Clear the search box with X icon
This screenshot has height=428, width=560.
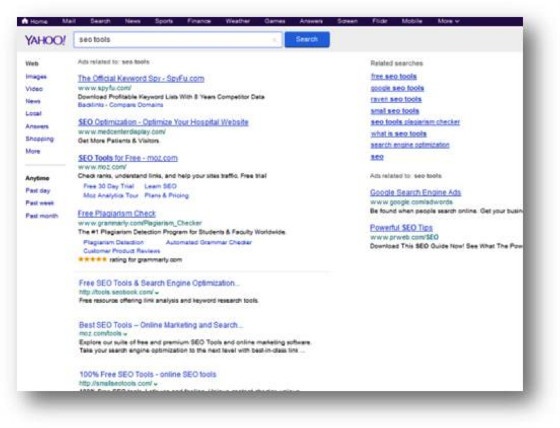click(274, 40)
